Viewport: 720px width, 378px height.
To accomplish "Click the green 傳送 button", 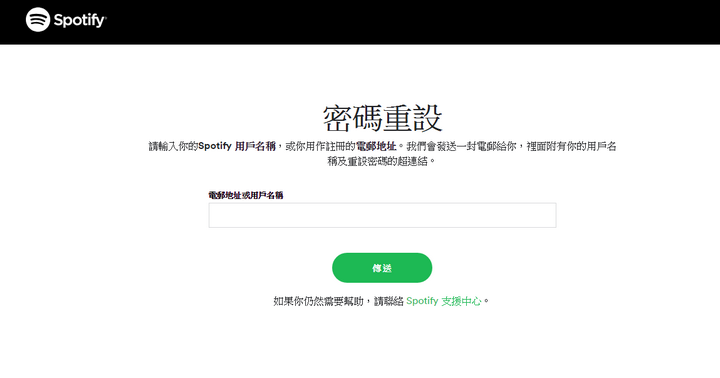I will point(382,268).
